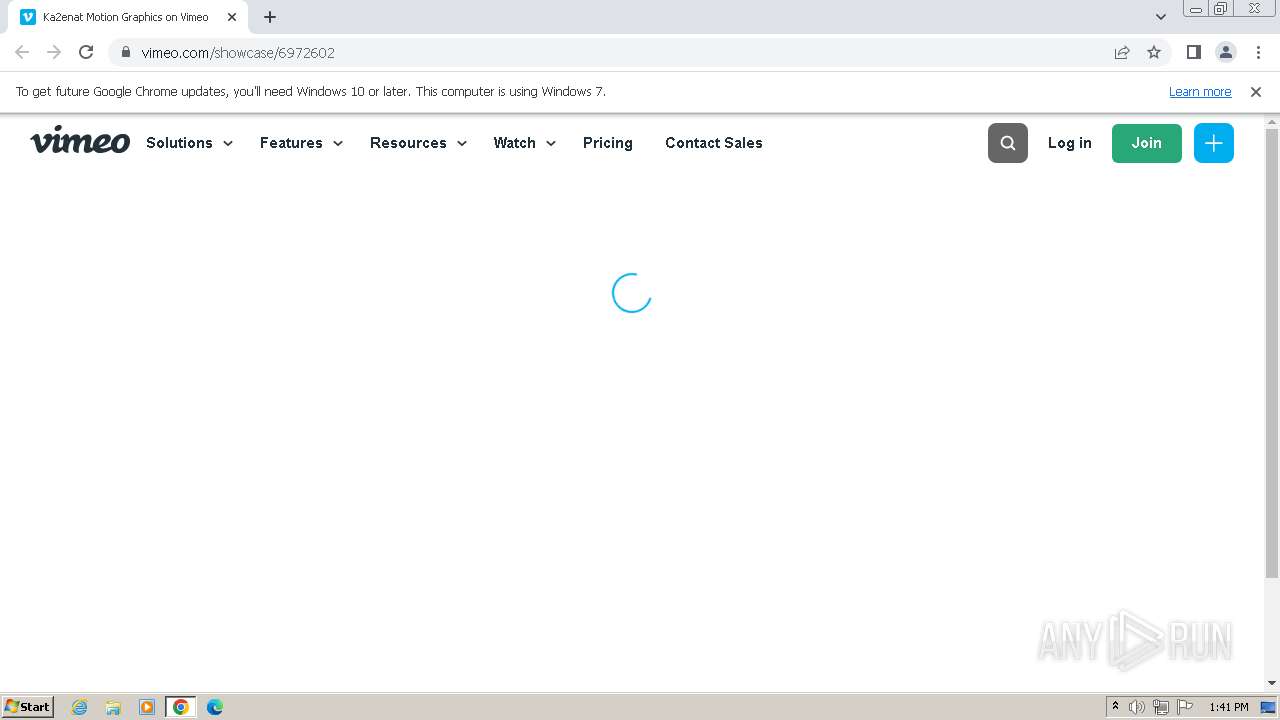
Task: Click the taskbar clock showing 1:41 PM
Action: (x=1228, y=707)
